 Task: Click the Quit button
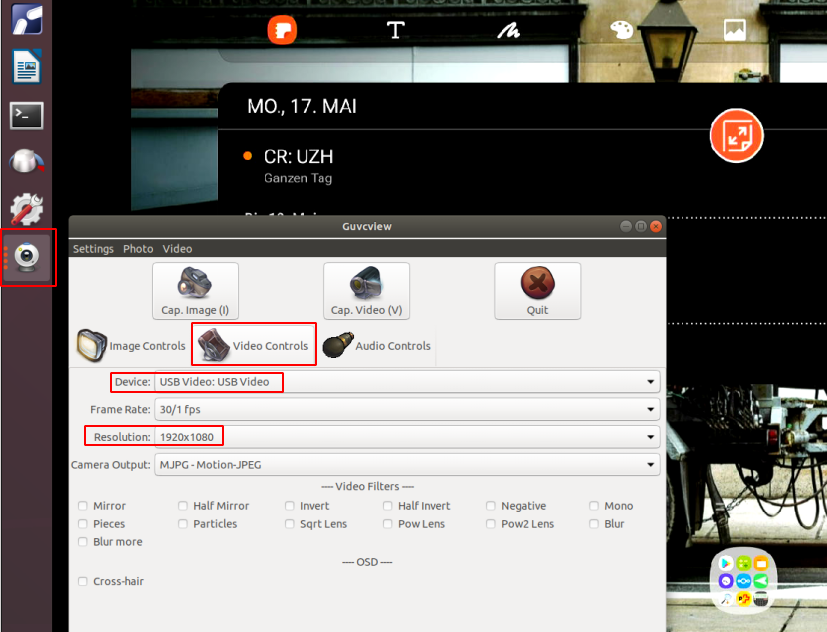tap(537, 291)
